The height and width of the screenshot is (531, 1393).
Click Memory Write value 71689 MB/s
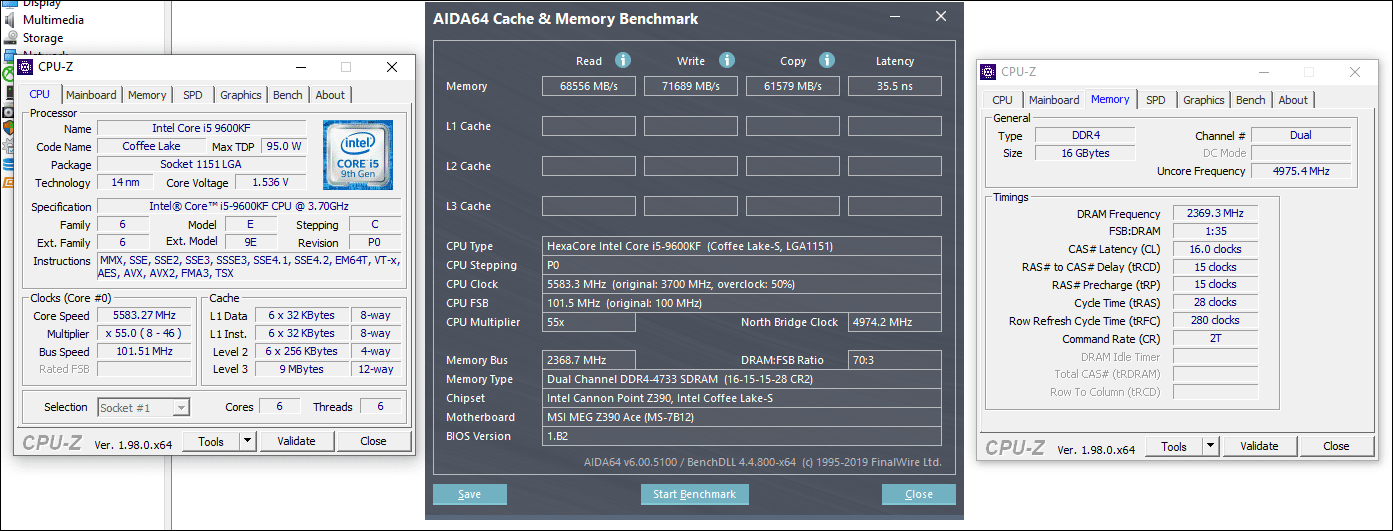(x=691, y=86)
